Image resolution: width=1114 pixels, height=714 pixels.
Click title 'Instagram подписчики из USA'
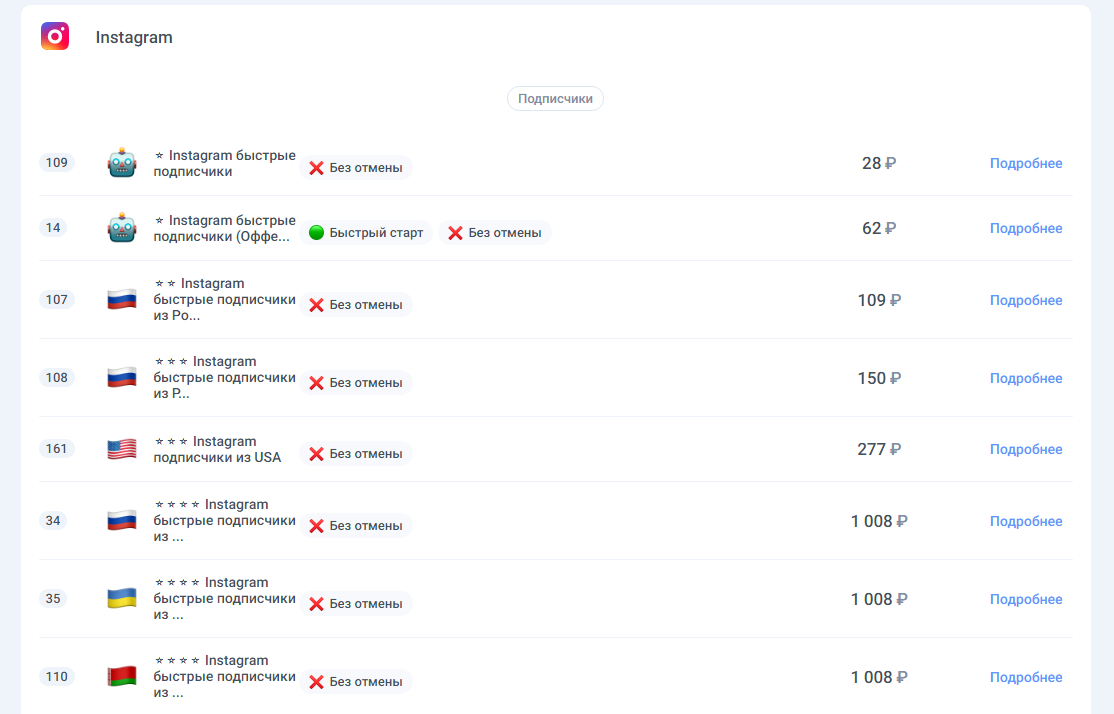tap(217, 449)
